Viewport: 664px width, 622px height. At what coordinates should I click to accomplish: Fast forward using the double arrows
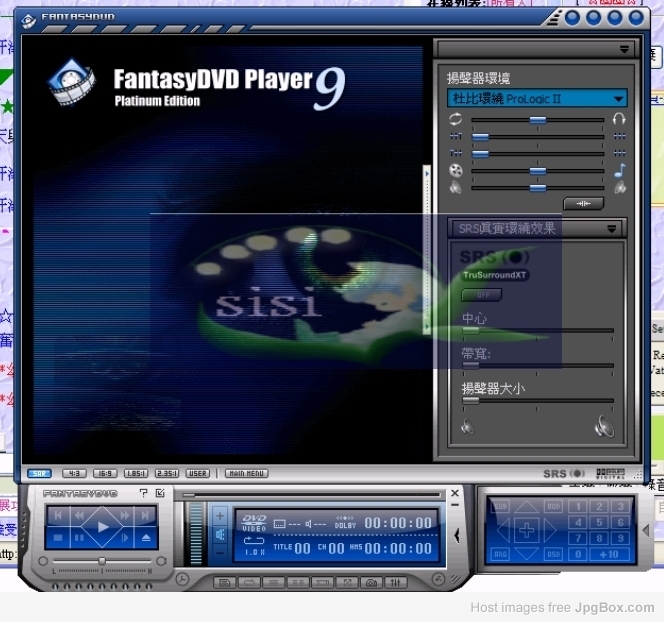[124, 515]
